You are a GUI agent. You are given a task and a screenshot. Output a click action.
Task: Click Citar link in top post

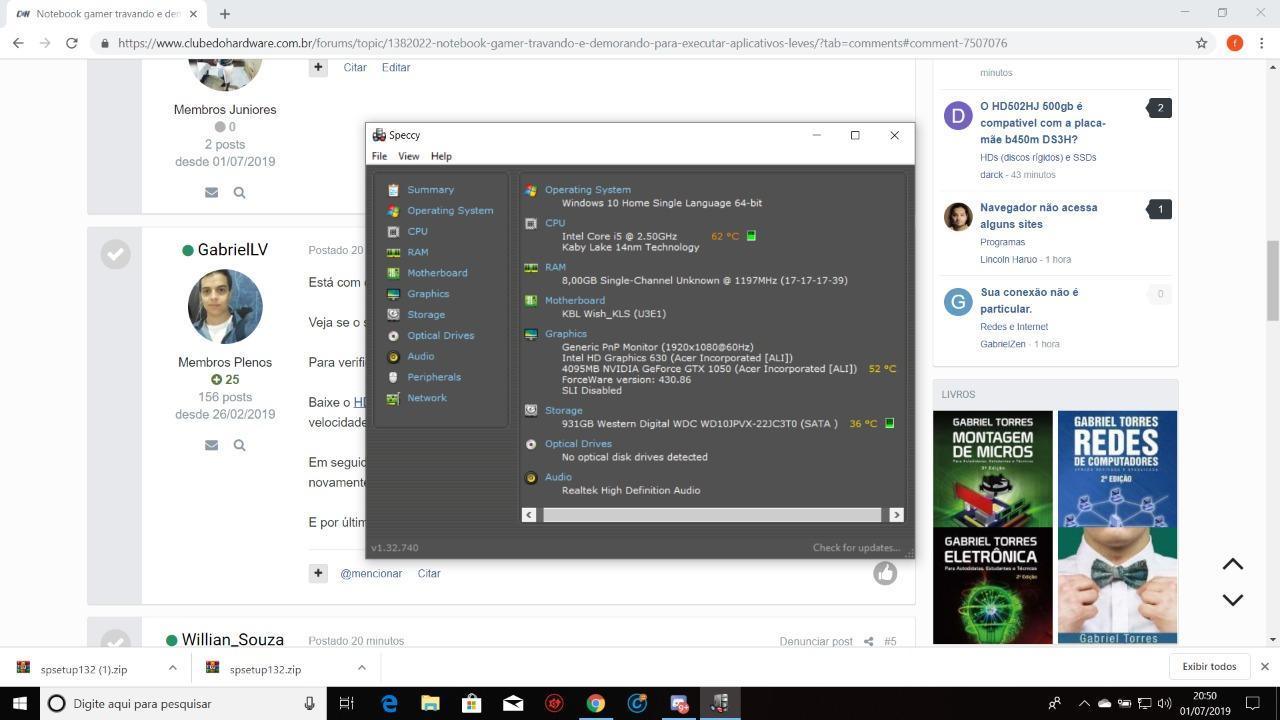coord(355,67)
